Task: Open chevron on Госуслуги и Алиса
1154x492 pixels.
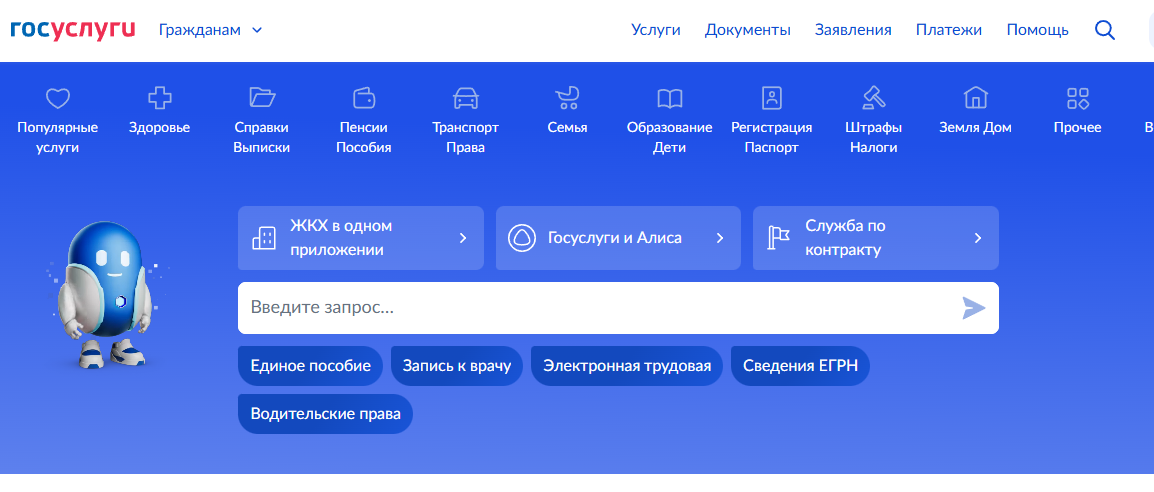Action: click(720, 238)
